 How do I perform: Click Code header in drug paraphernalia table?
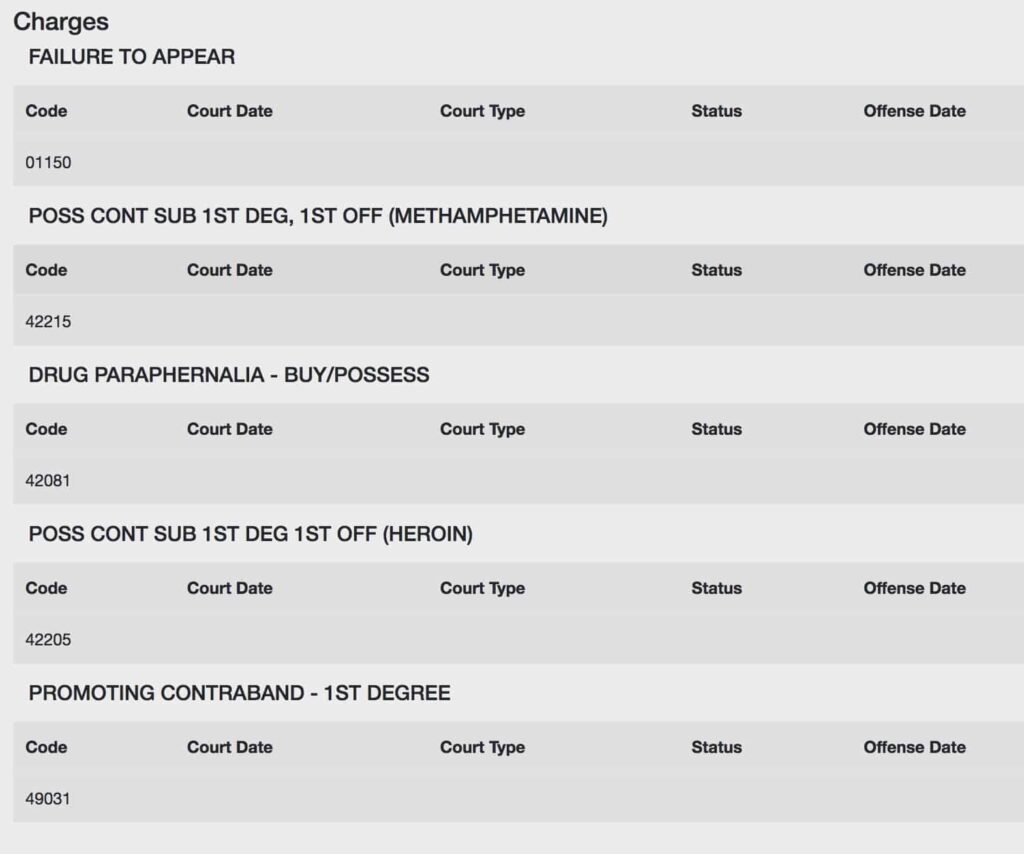(46, 429)
